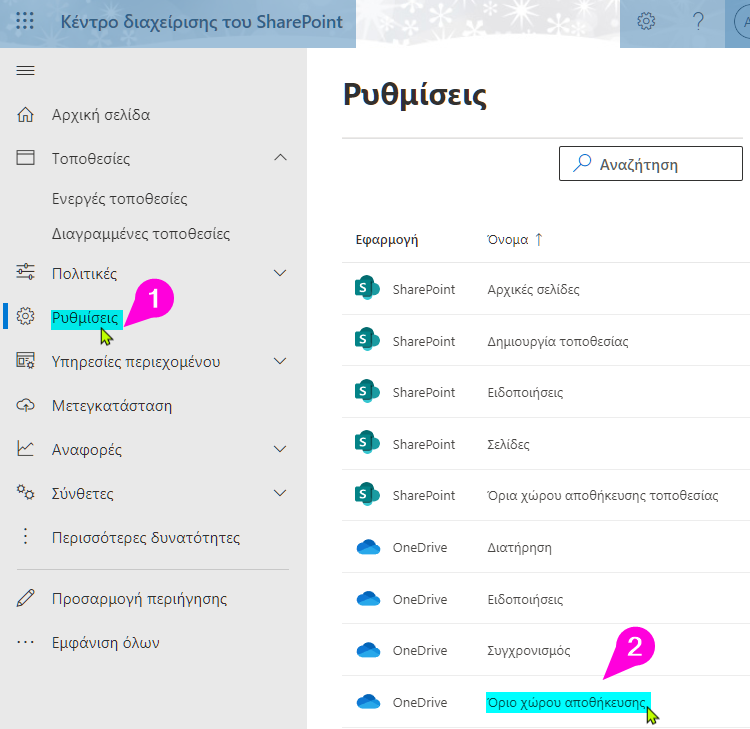Click the Μετεγκατάσταση cloud upload icon
This screenshot has width=750, height=729.
pos(26,406)
